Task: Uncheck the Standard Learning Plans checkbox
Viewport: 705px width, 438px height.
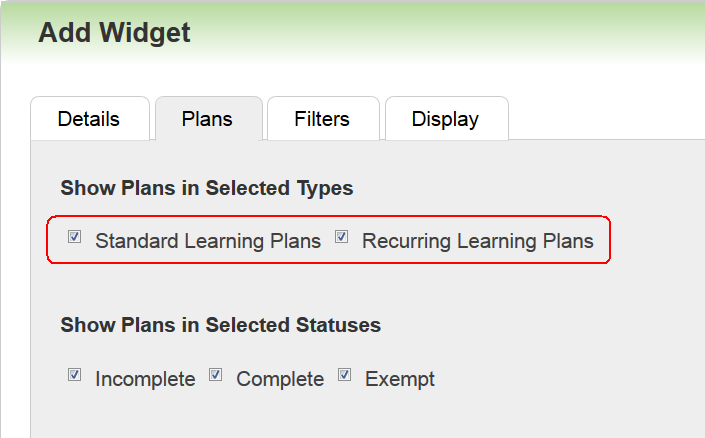Action: tap(74, 238)
